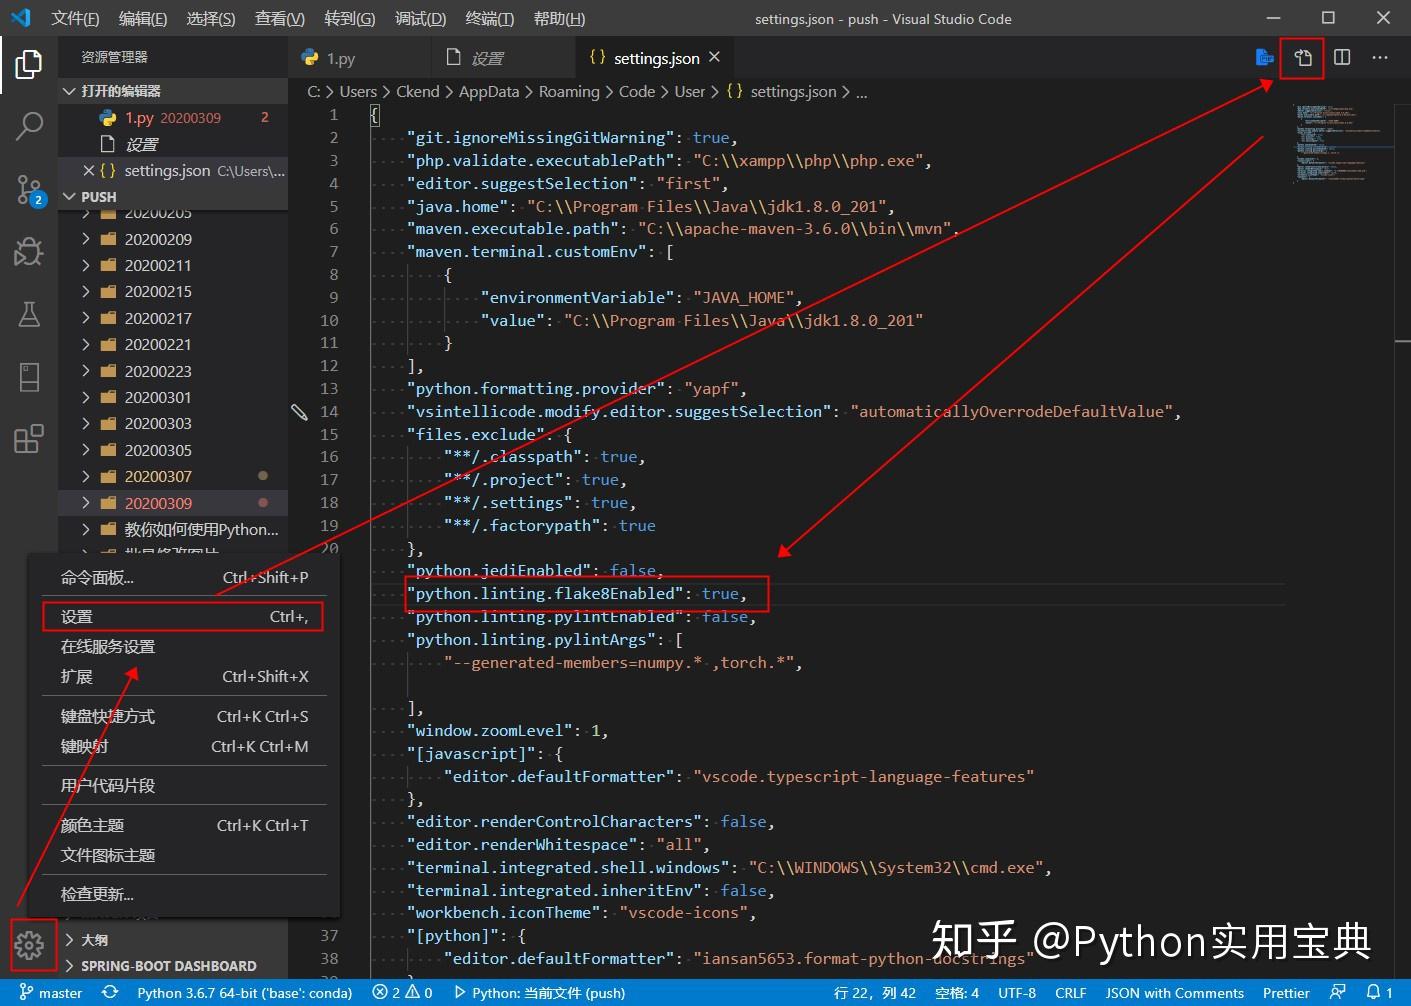1411x1006 pixels.
Task: Choose 命令面板 from the menu
Action: pyautogui.click(x=97, y=577)
